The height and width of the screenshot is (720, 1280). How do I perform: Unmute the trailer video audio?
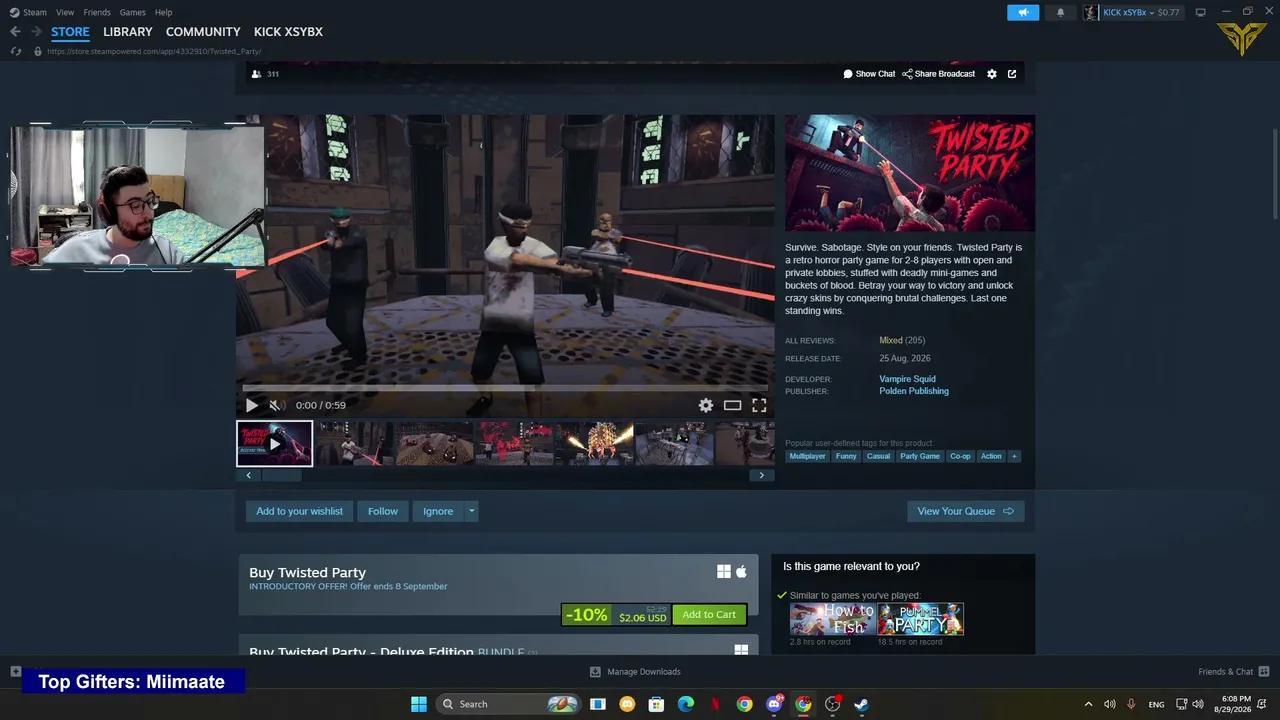pos(275,405)
